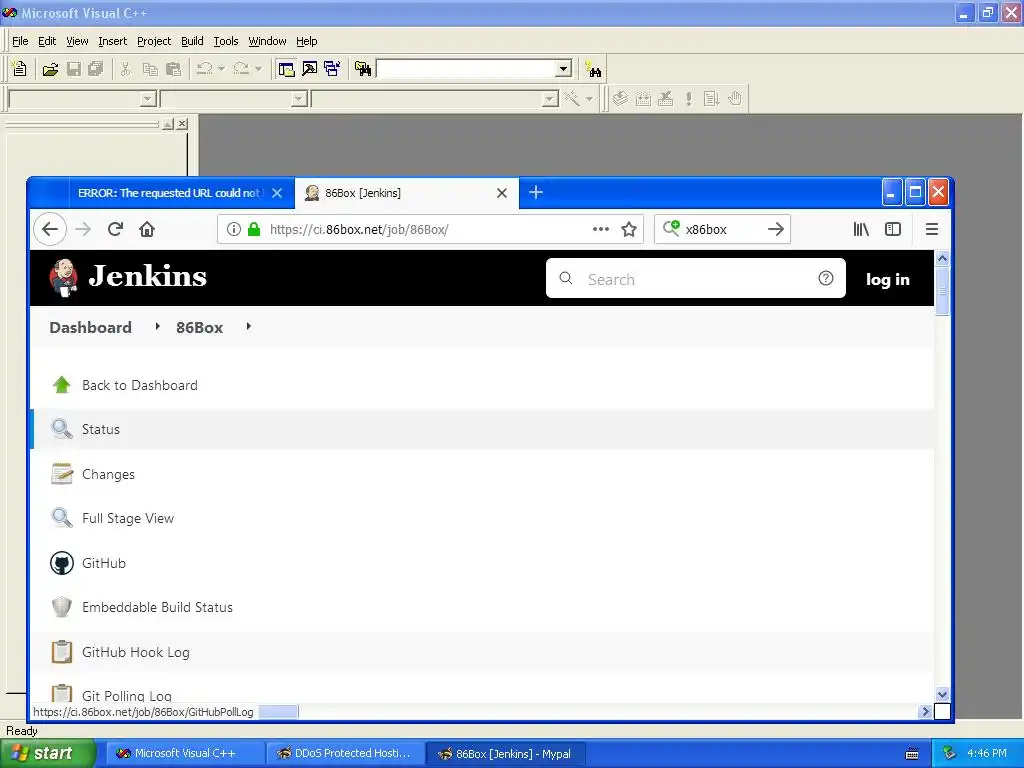Click the browser vertical scrollbar thumb
This screenshot has width=1024, height=768.
(942, 291)
